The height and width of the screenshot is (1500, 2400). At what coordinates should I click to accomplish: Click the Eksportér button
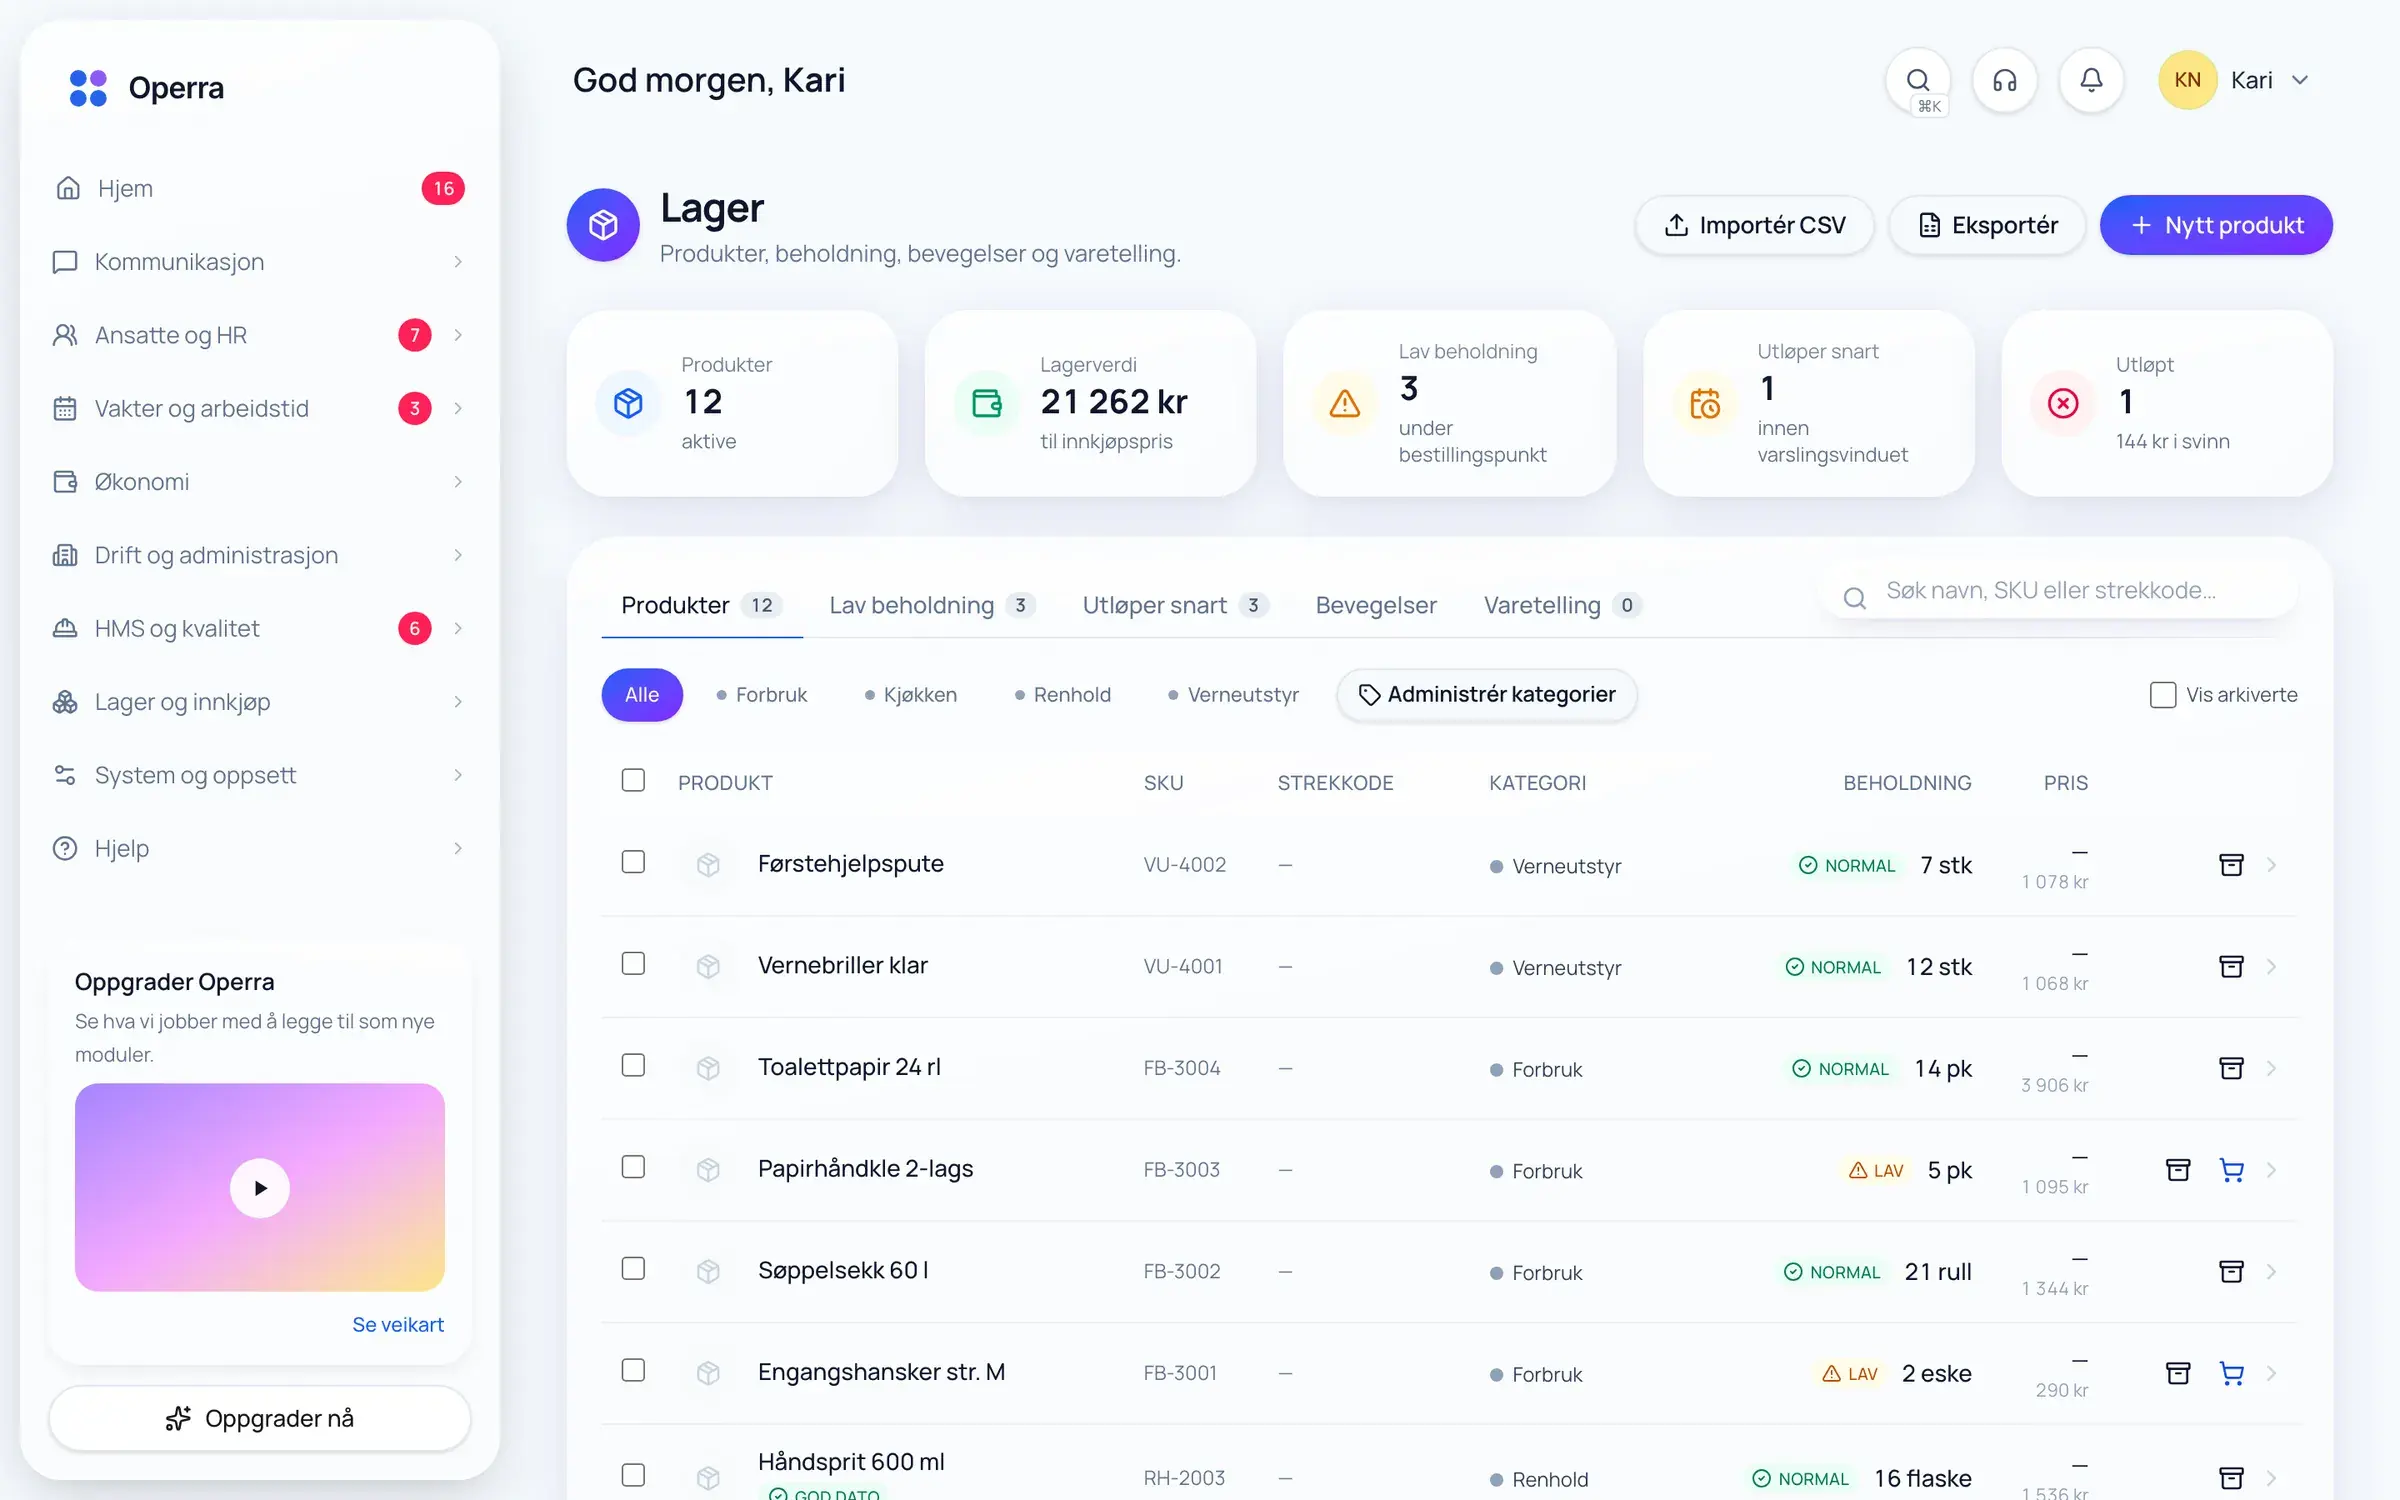click(x=1988, y=225)
